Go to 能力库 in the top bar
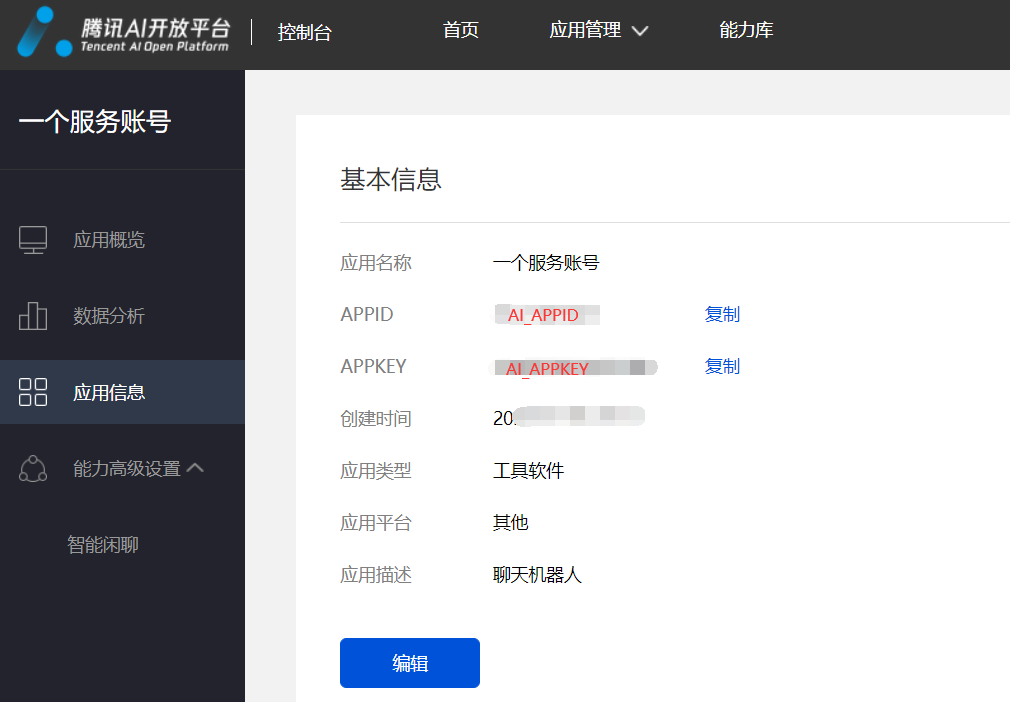The height and width of the screenshot is (702, 1010). 746,30
